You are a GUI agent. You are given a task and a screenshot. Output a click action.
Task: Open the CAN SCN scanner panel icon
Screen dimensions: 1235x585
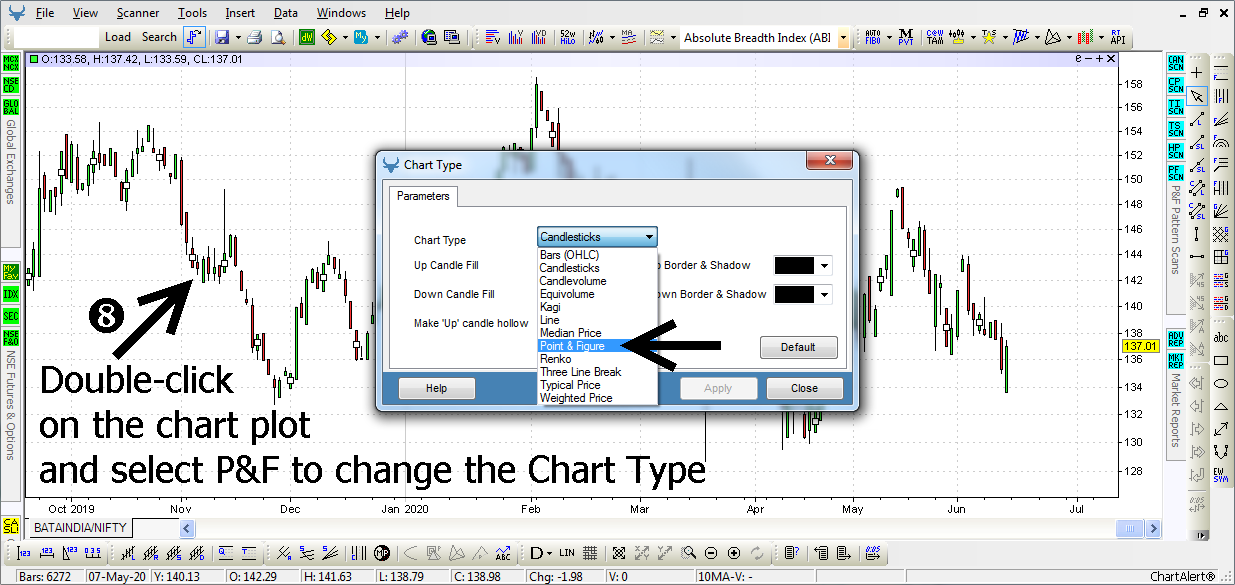pyautogui.click(x=1175, y=64)
